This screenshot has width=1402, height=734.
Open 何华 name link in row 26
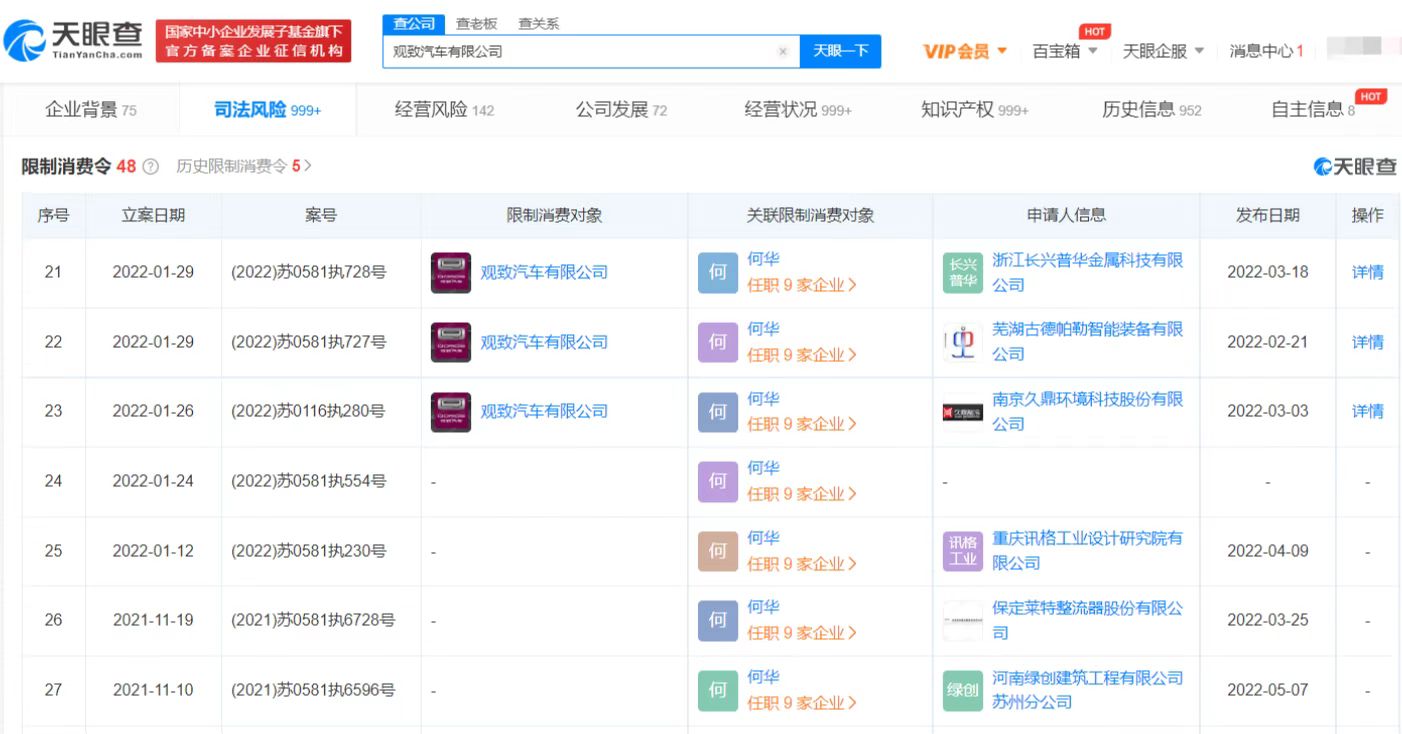[x=763, y=607]
